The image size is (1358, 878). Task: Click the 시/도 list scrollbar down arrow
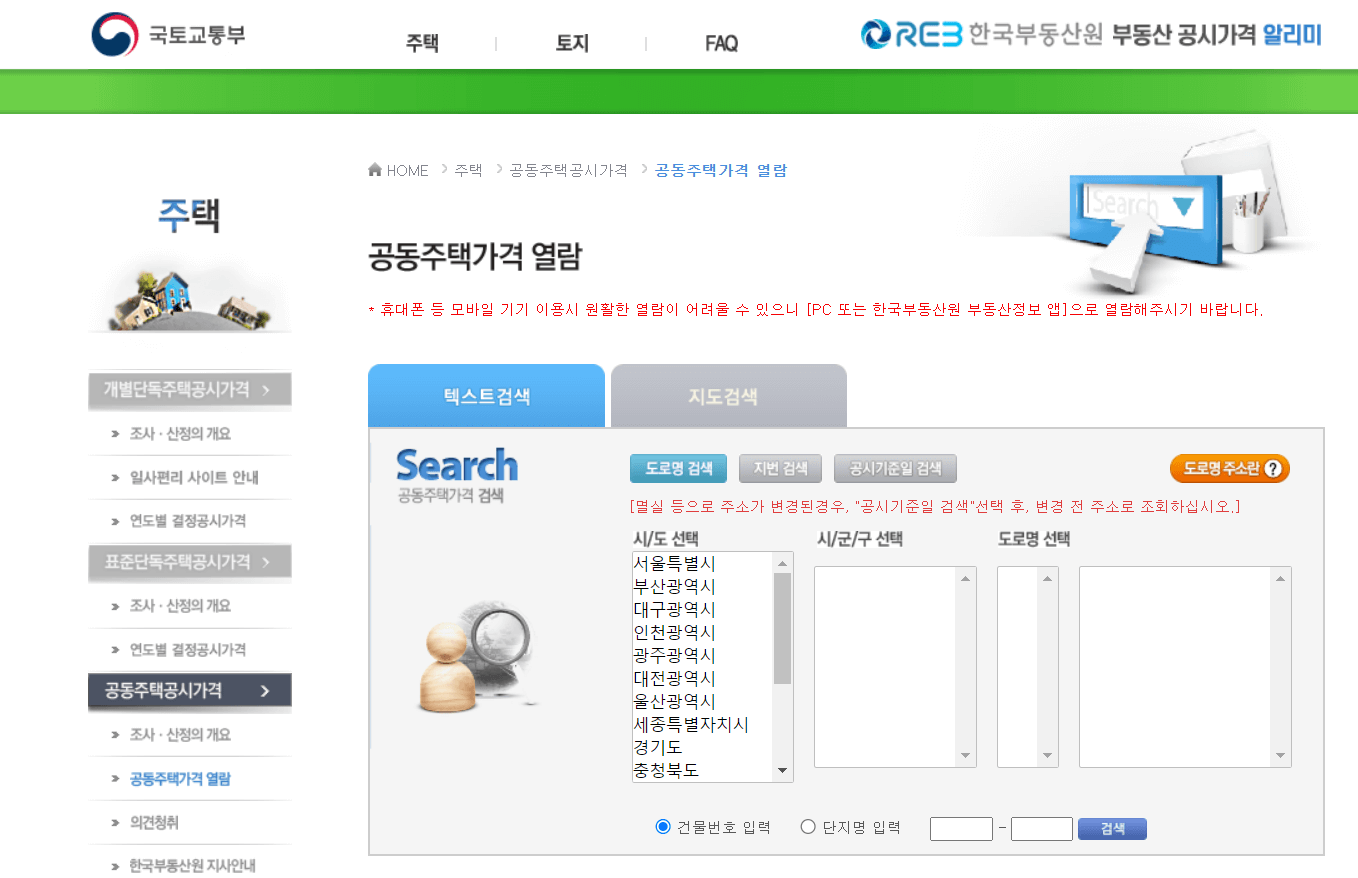point(783,769)
